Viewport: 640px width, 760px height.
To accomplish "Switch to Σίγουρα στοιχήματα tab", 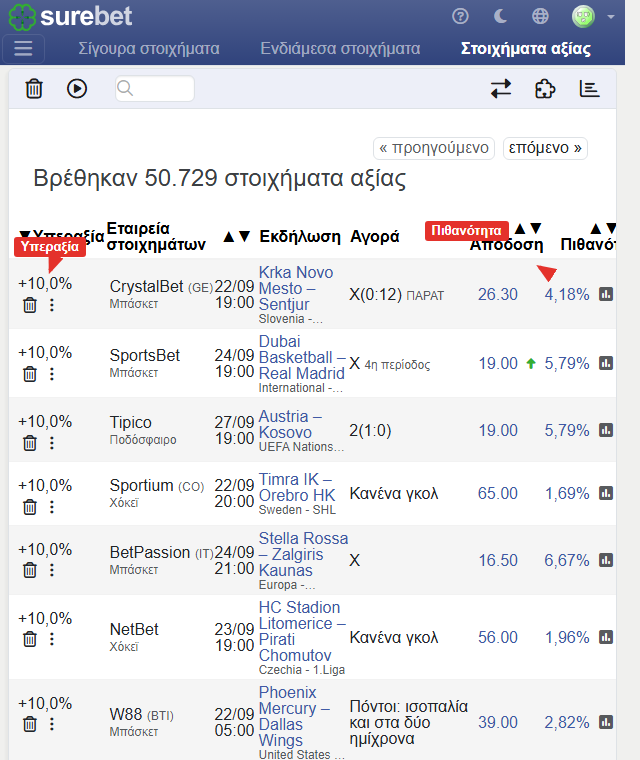I will (x=149, y=48).
